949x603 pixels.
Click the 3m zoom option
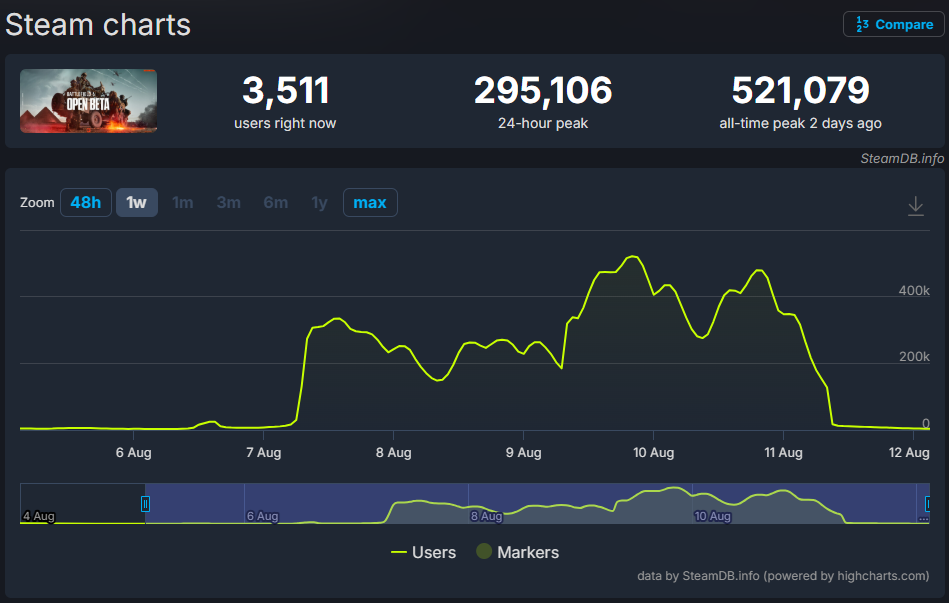(229, 203)
